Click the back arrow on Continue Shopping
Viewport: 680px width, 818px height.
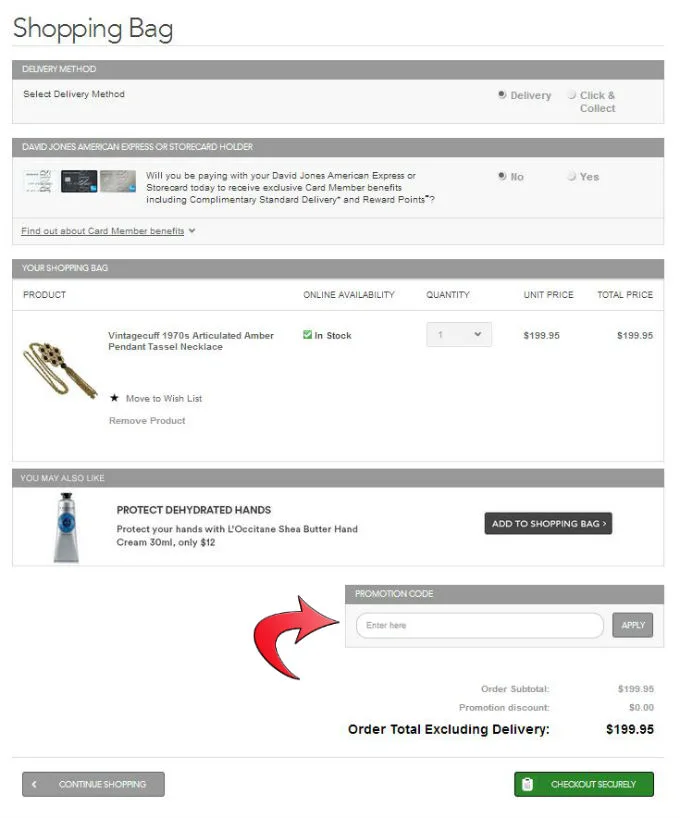[34, 784]
